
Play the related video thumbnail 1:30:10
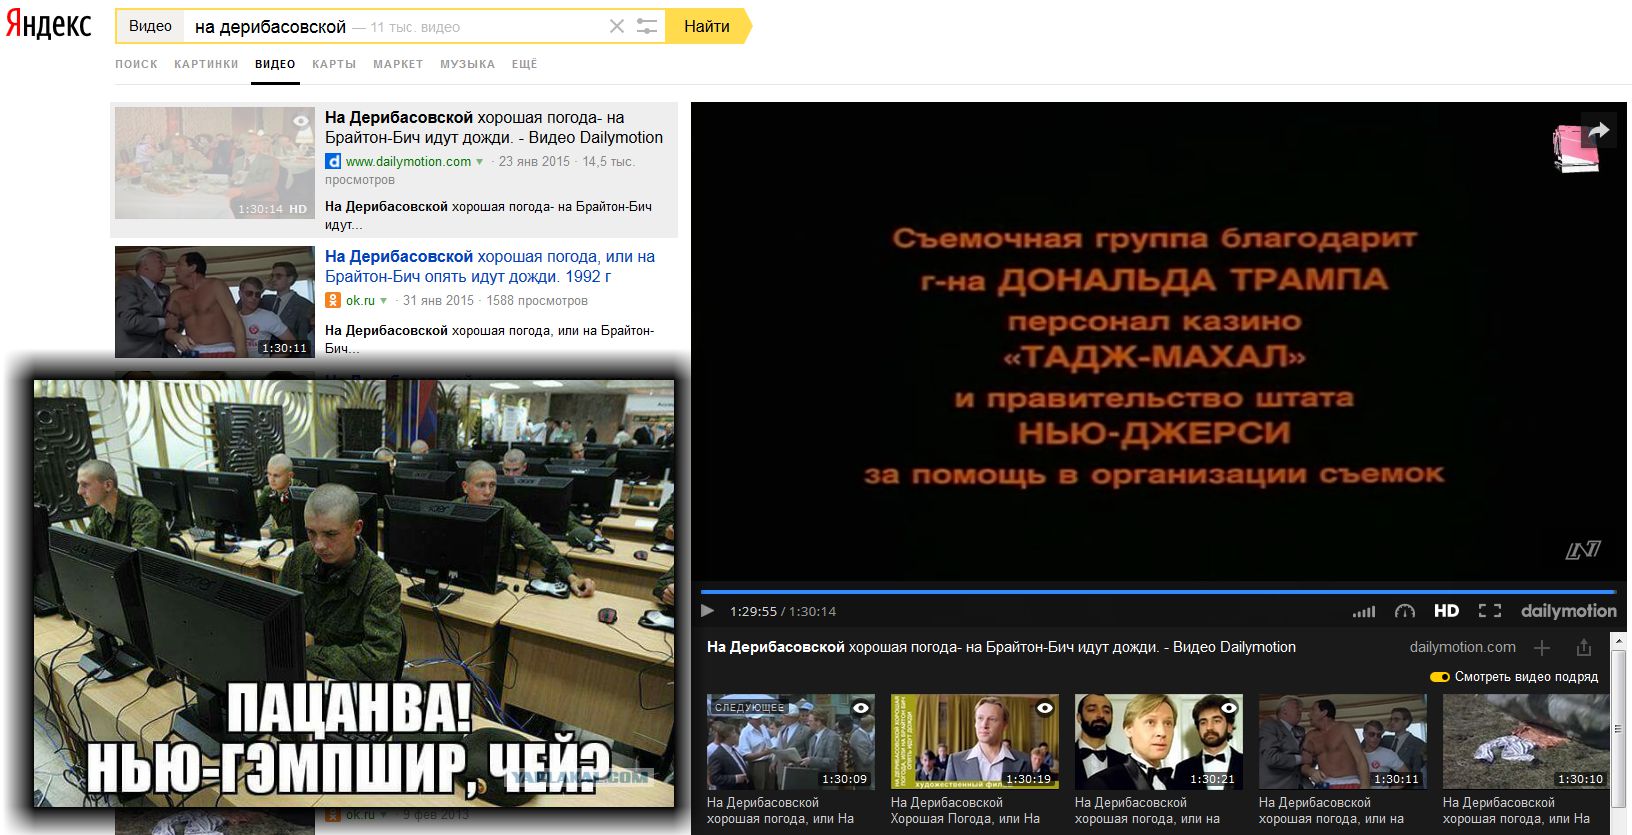click(1527, 741)
